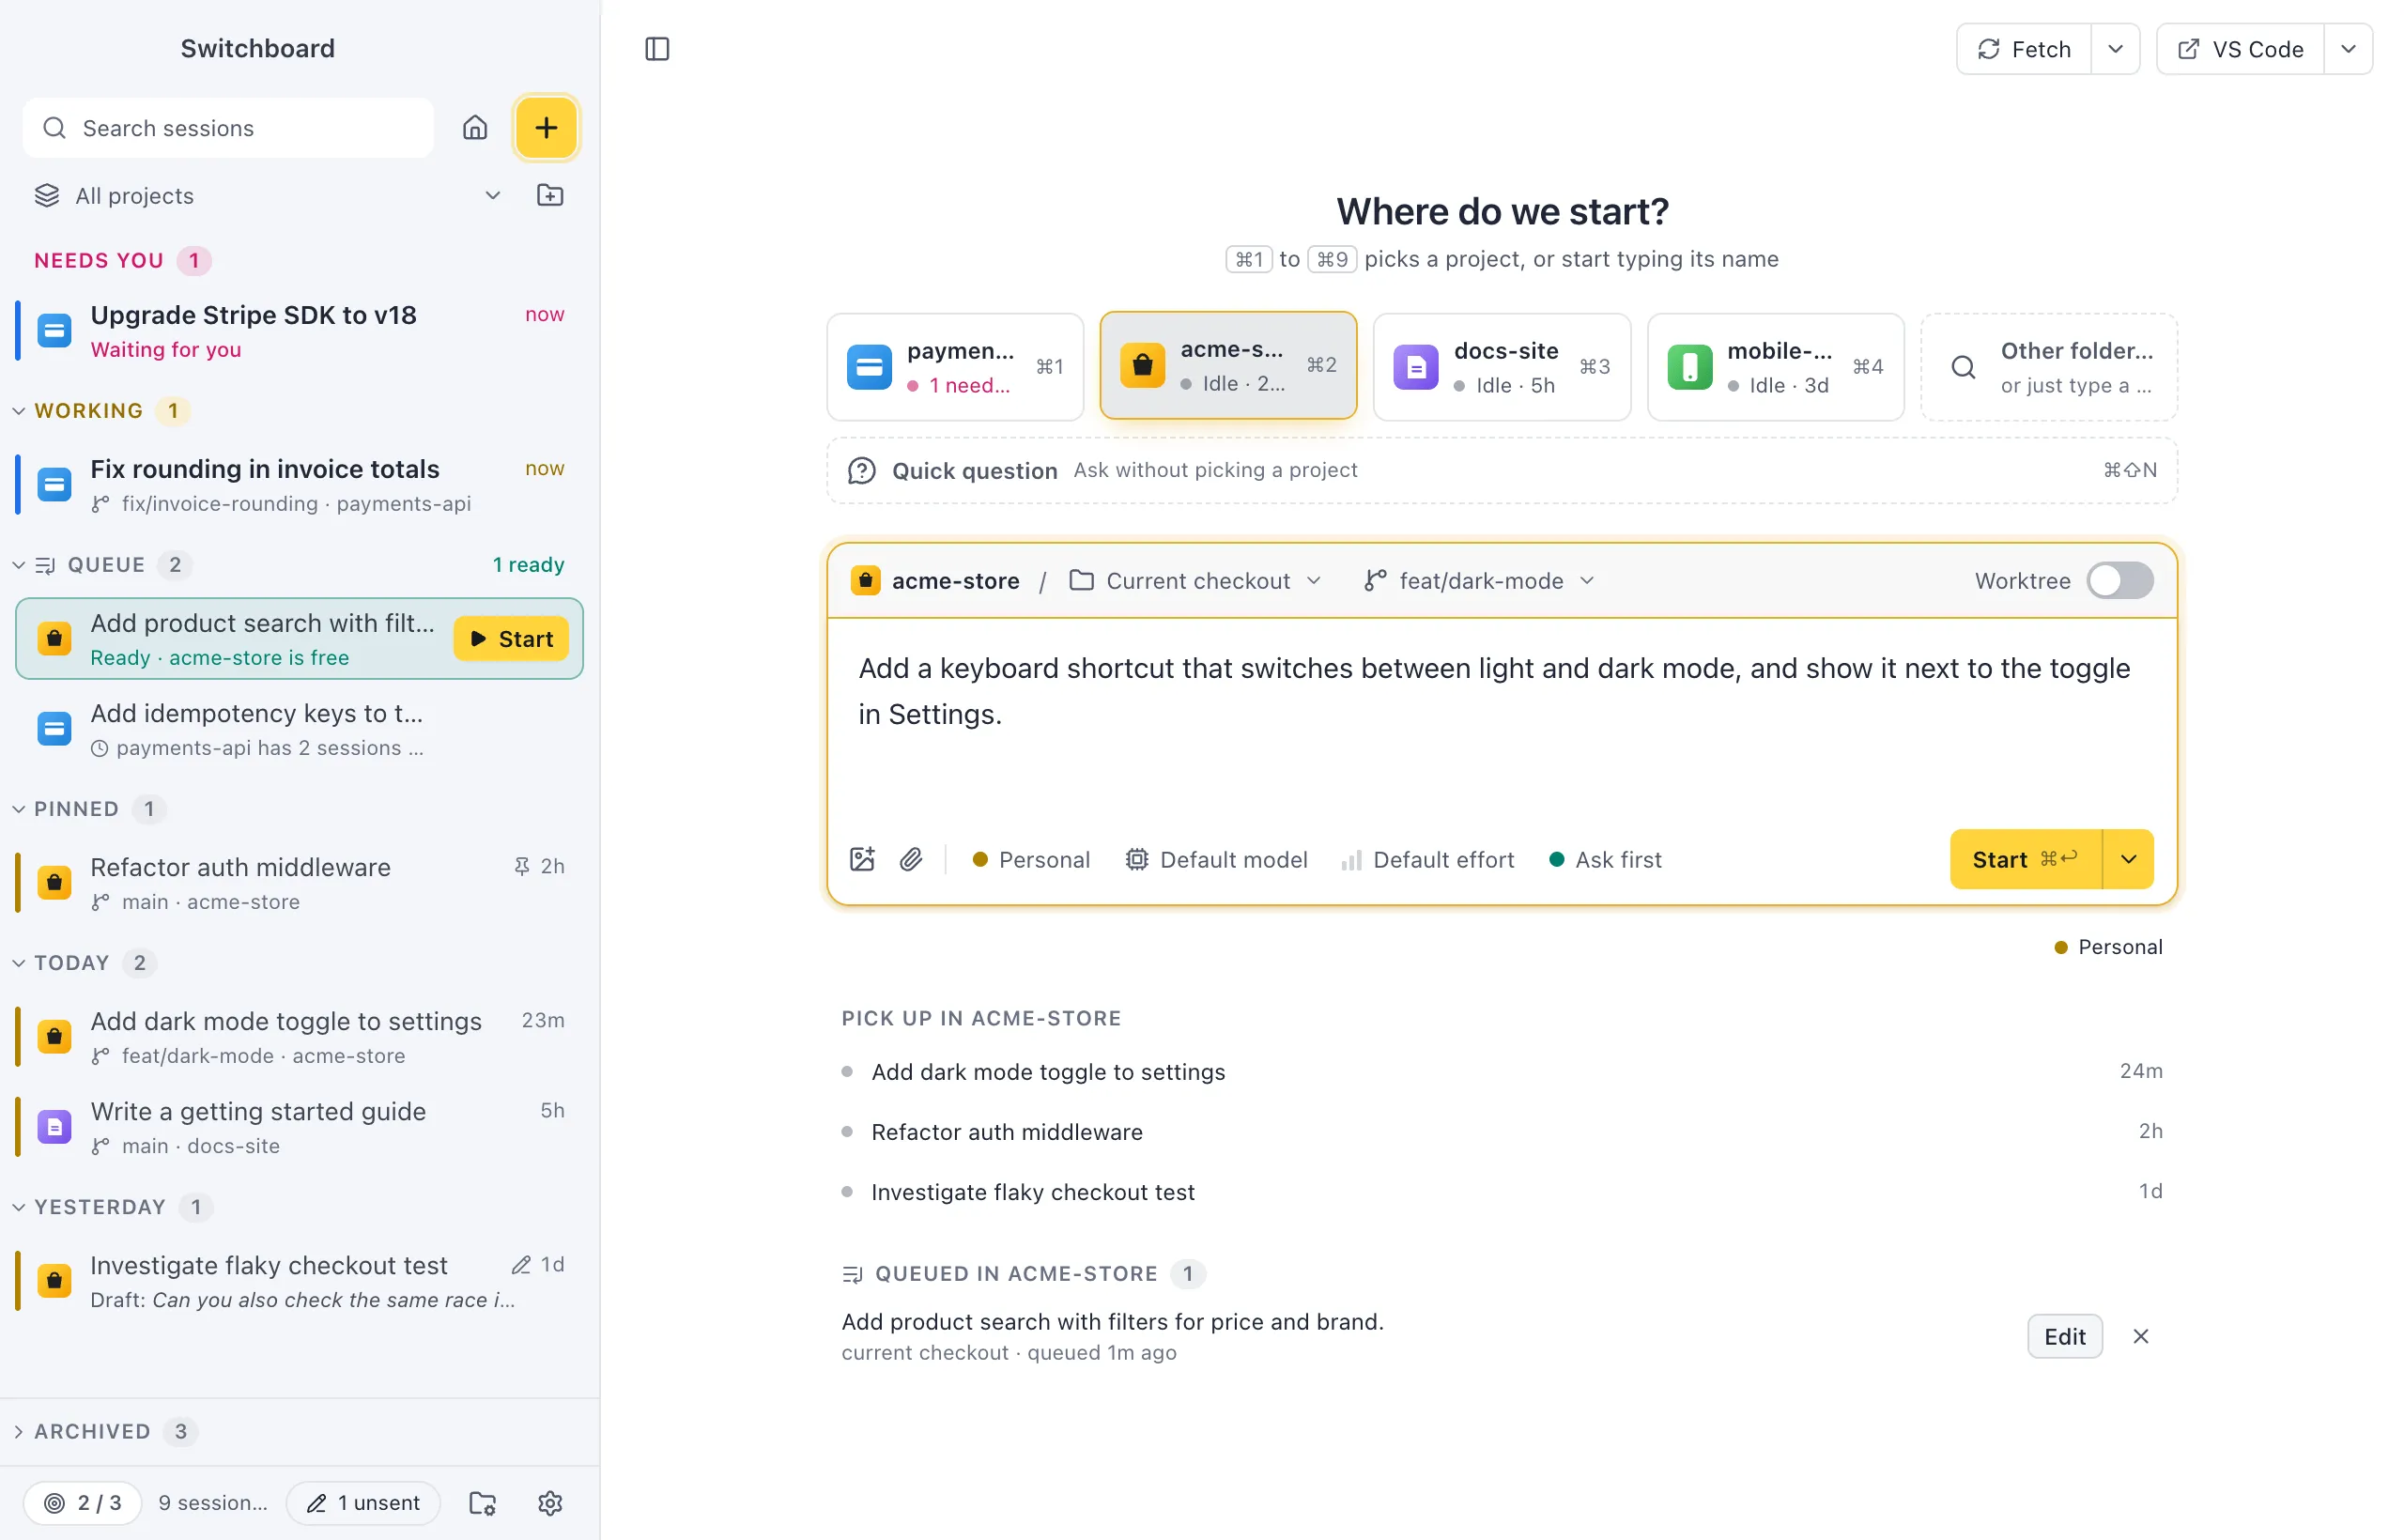The height and width of the screenshot is (1540, 2404).
Task: Toggle the sidebar panel icon
Action: pyautogui.click(x=657, y=49)
